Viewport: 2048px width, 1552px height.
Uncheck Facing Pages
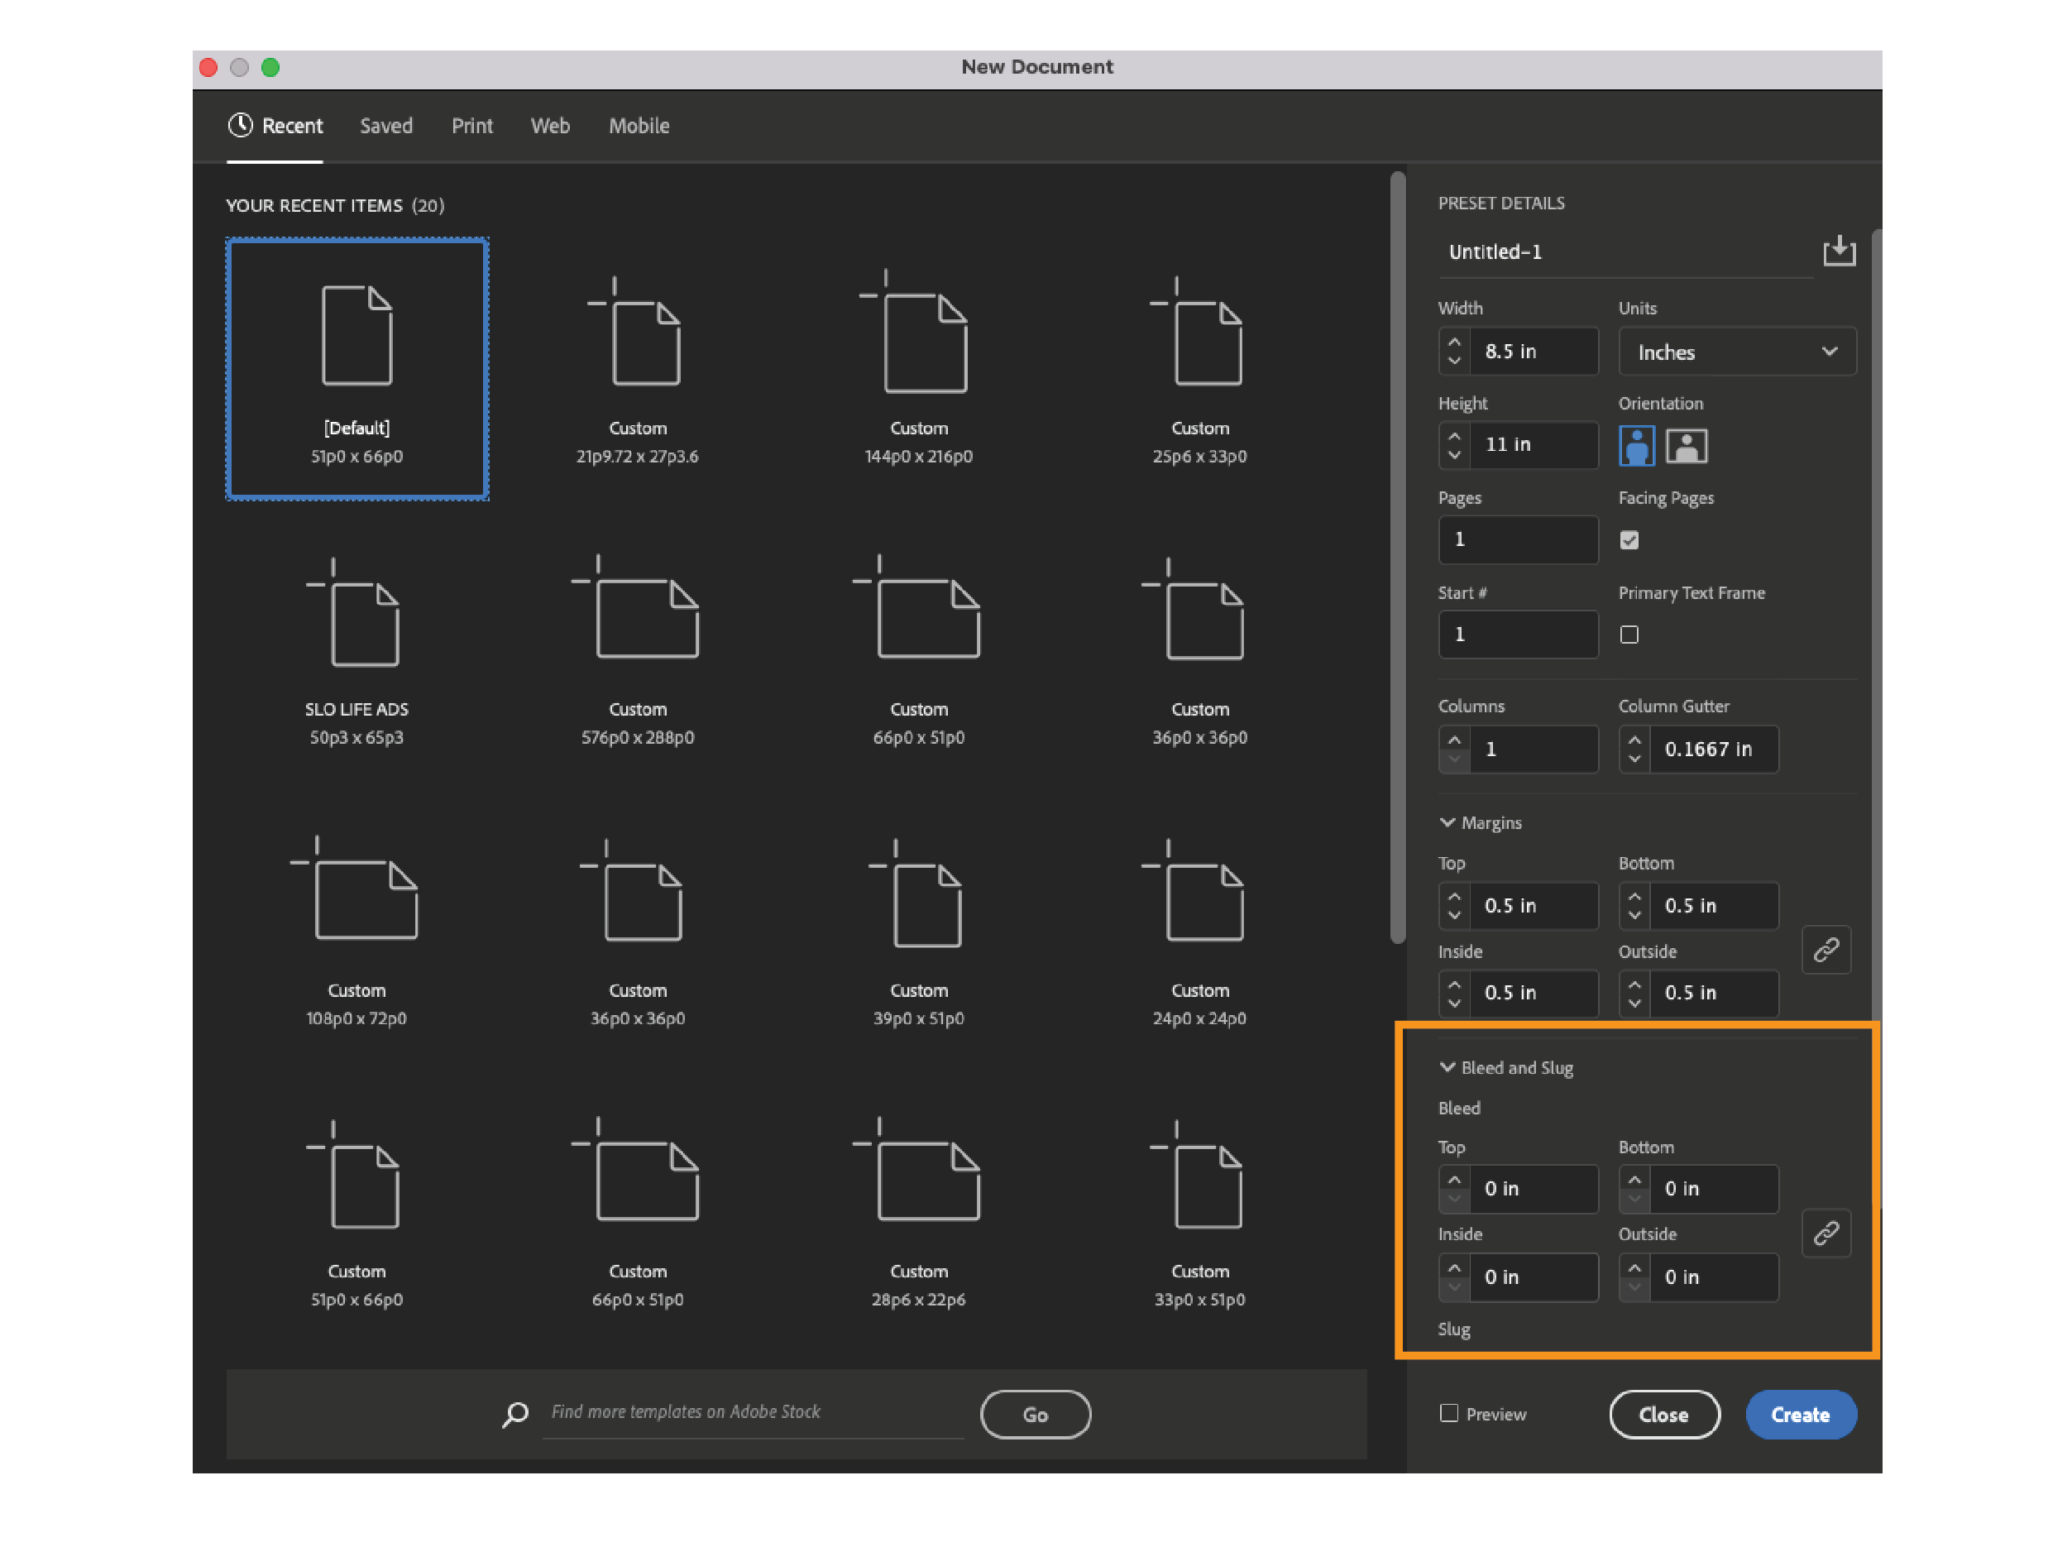click(1629, 540)
